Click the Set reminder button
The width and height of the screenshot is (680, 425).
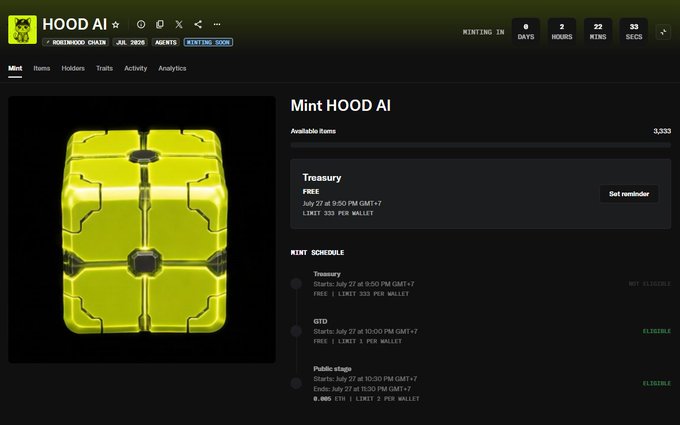click(629, 194)
